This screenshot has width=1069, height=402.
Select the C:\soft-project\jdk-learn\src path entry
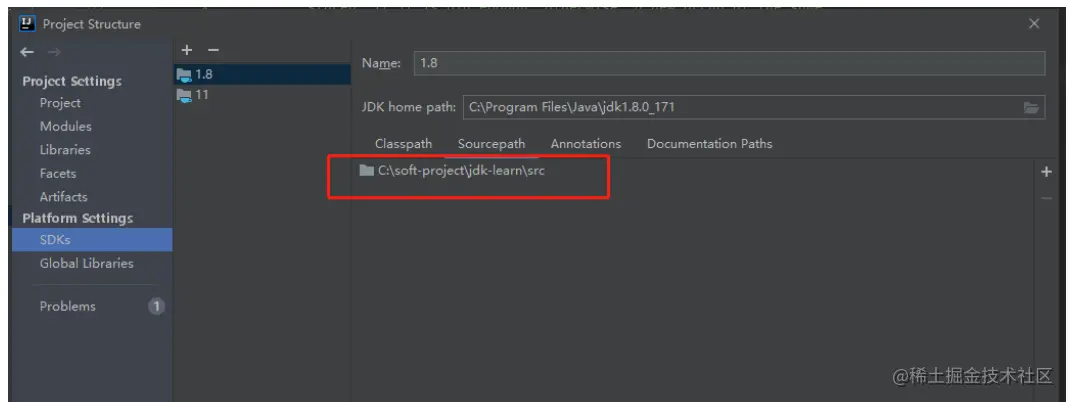[x=452, y=171]
